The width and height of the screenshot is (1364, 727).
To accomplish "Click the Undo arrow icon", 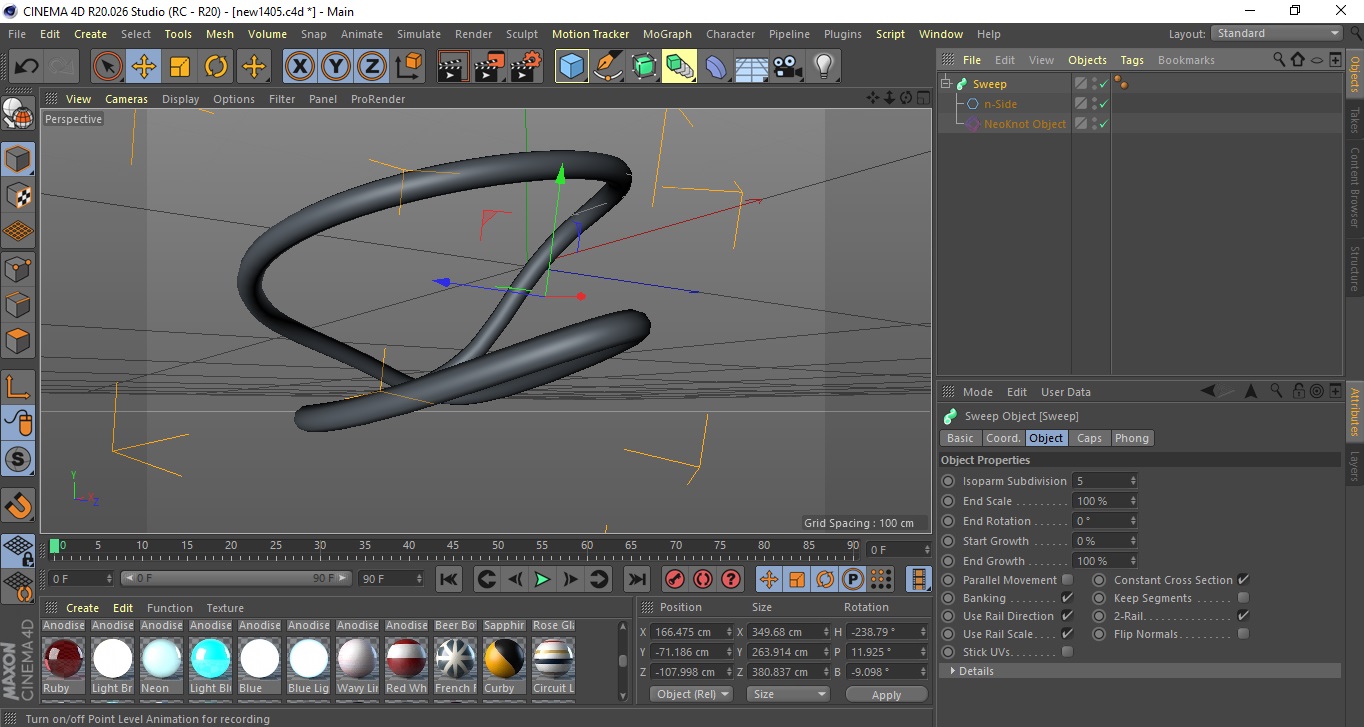I will (27, 67).
